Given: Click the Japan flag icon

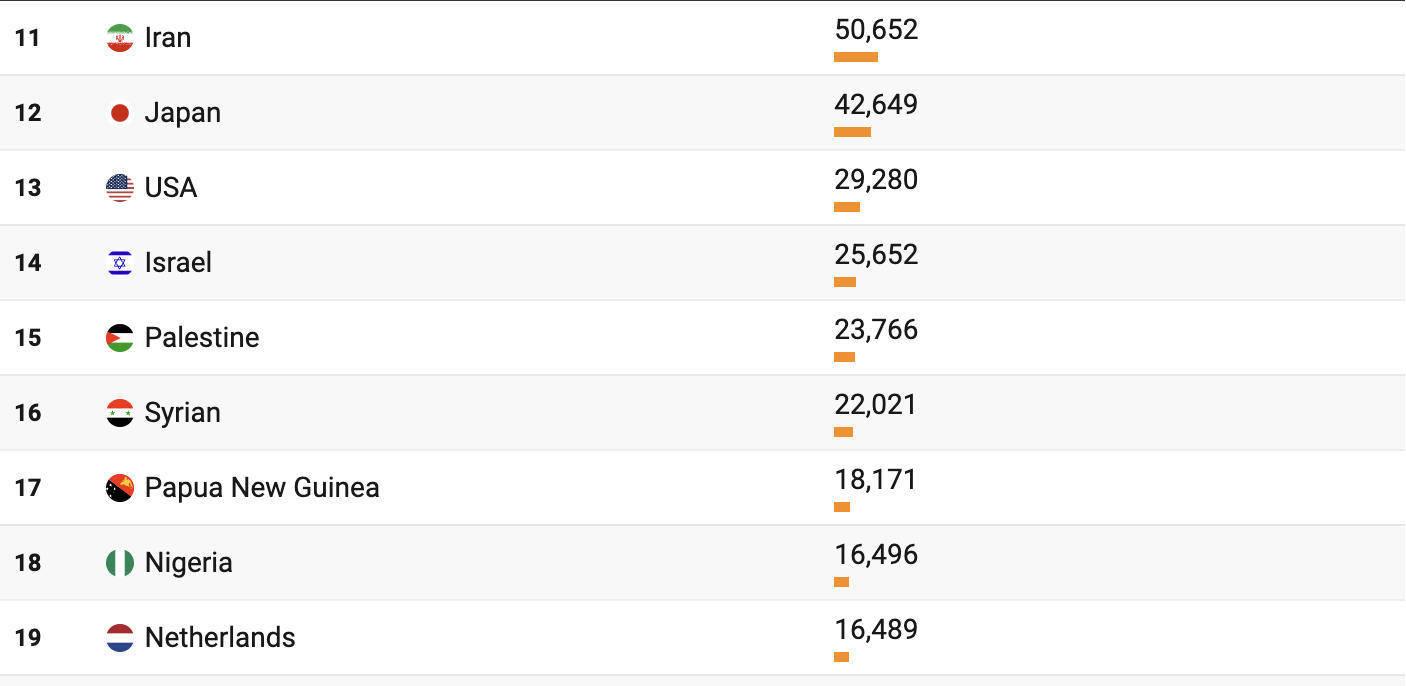Looking at the screenshot, I should tap(120, 113).
